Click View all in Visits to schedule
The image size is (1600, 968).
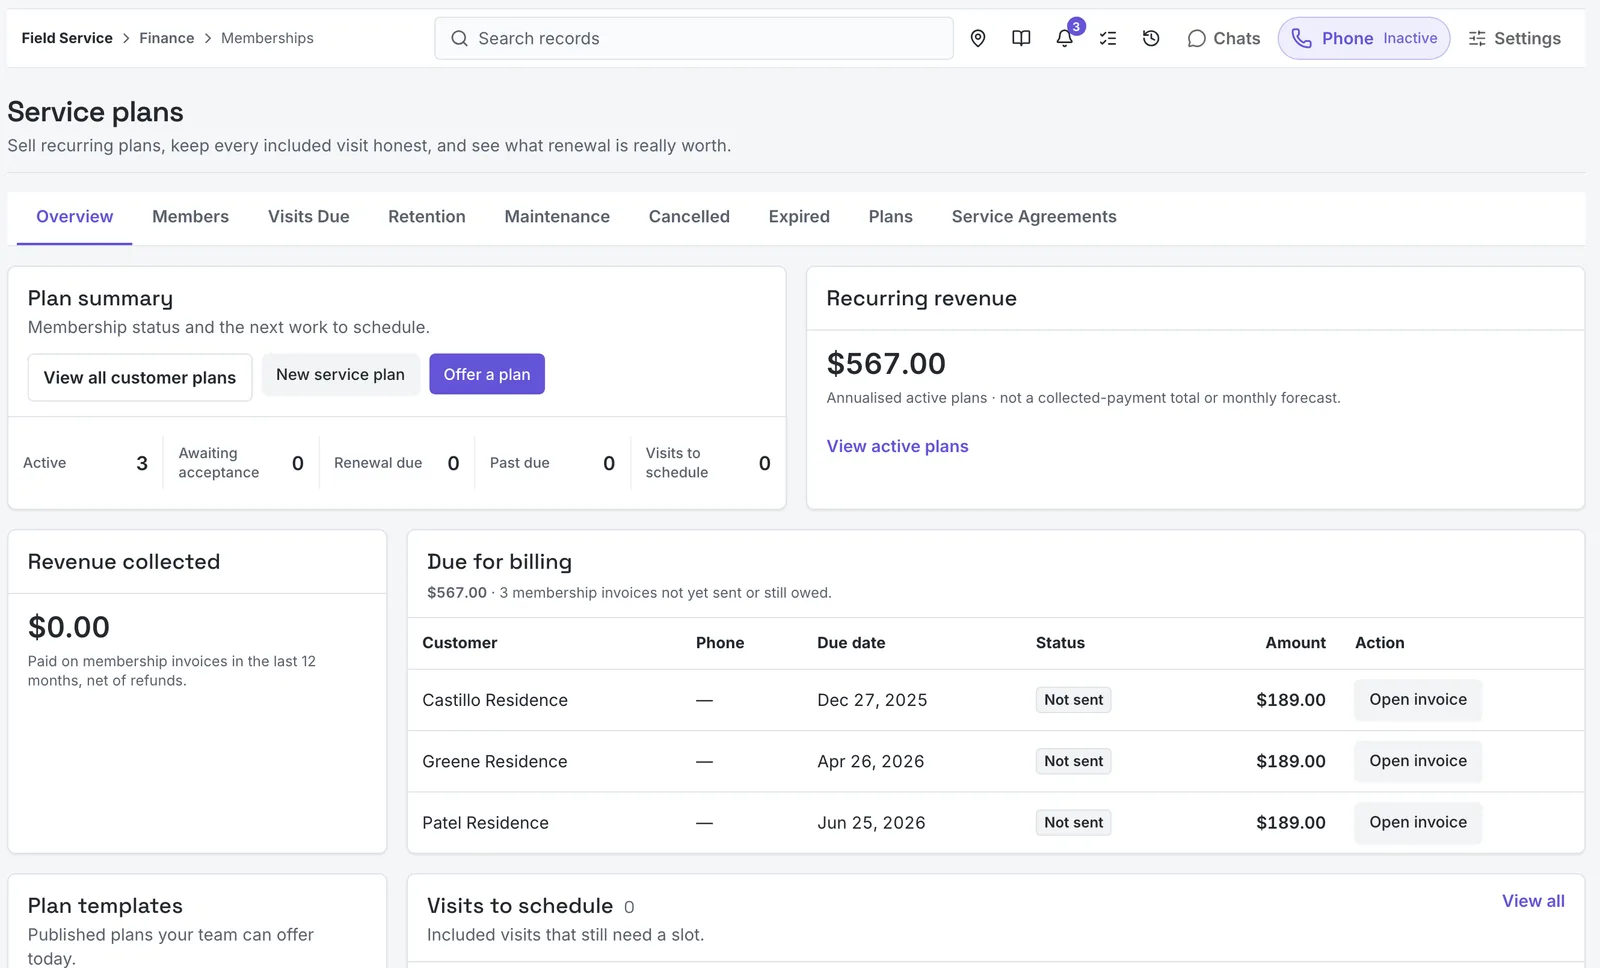[1533, 901]
